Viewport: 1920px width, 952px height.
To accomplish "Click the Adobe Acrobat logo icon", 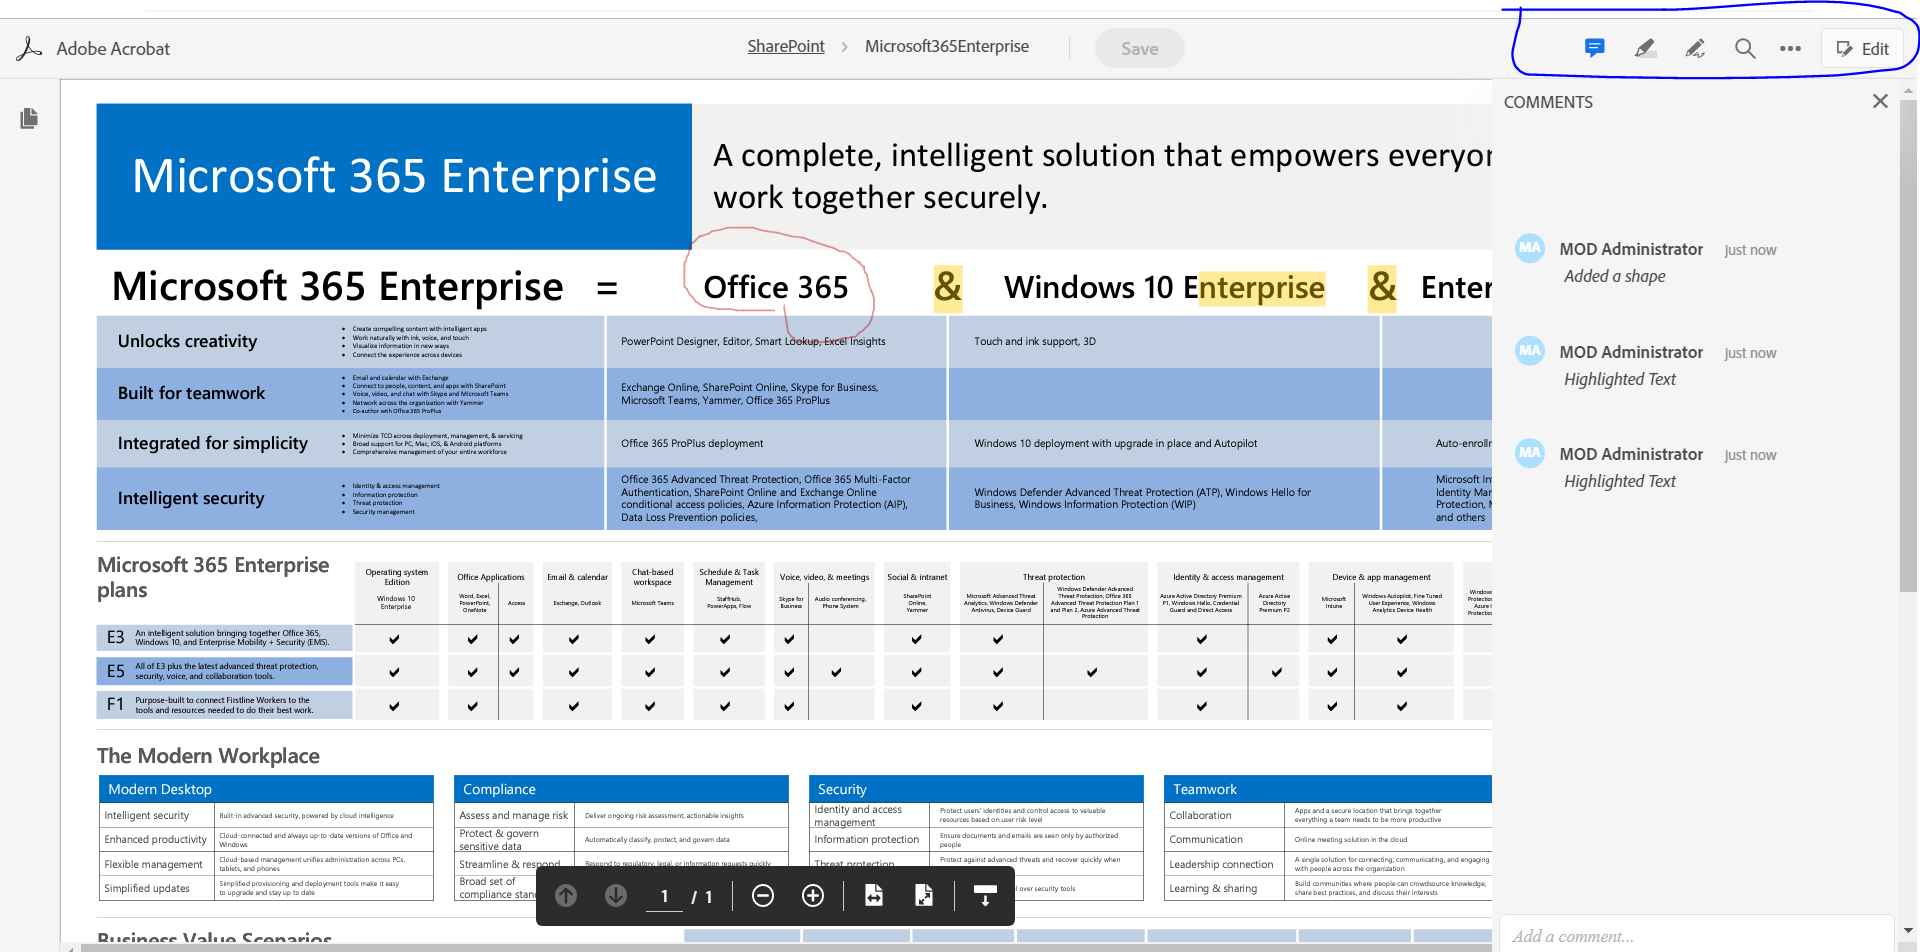I will click(x=30, y=48).
